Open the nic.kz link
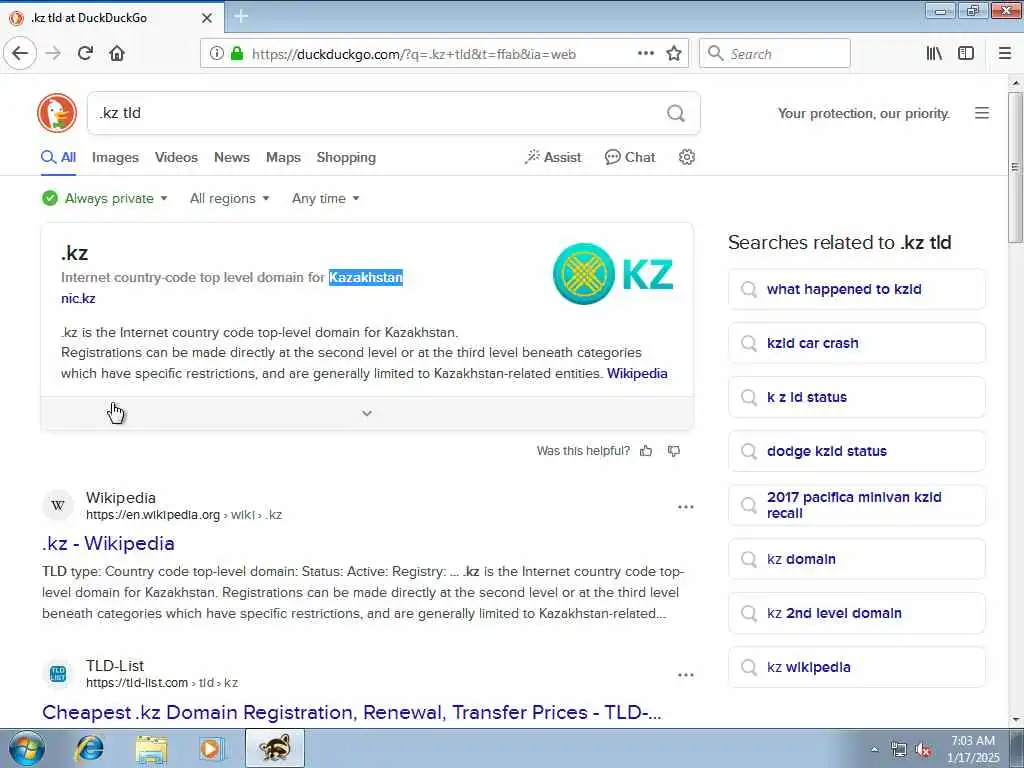1024x768 pixels. click(x=78, y=298)
